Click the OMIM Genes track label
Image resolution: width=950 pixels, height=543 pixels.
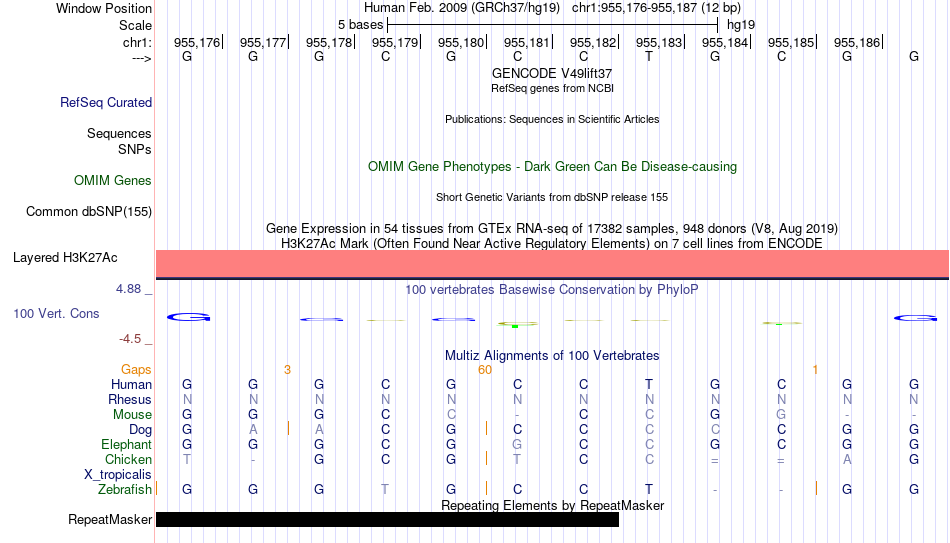(x=112, y=181)
